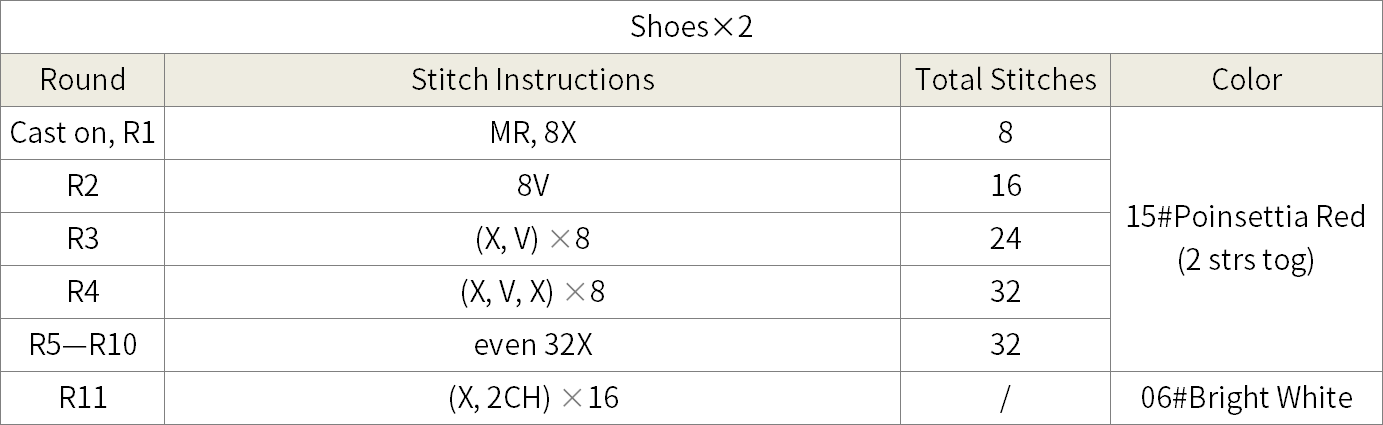Click the Color column header
The height and width of the screenshot is (425, 1383).
coord(1246,80)
